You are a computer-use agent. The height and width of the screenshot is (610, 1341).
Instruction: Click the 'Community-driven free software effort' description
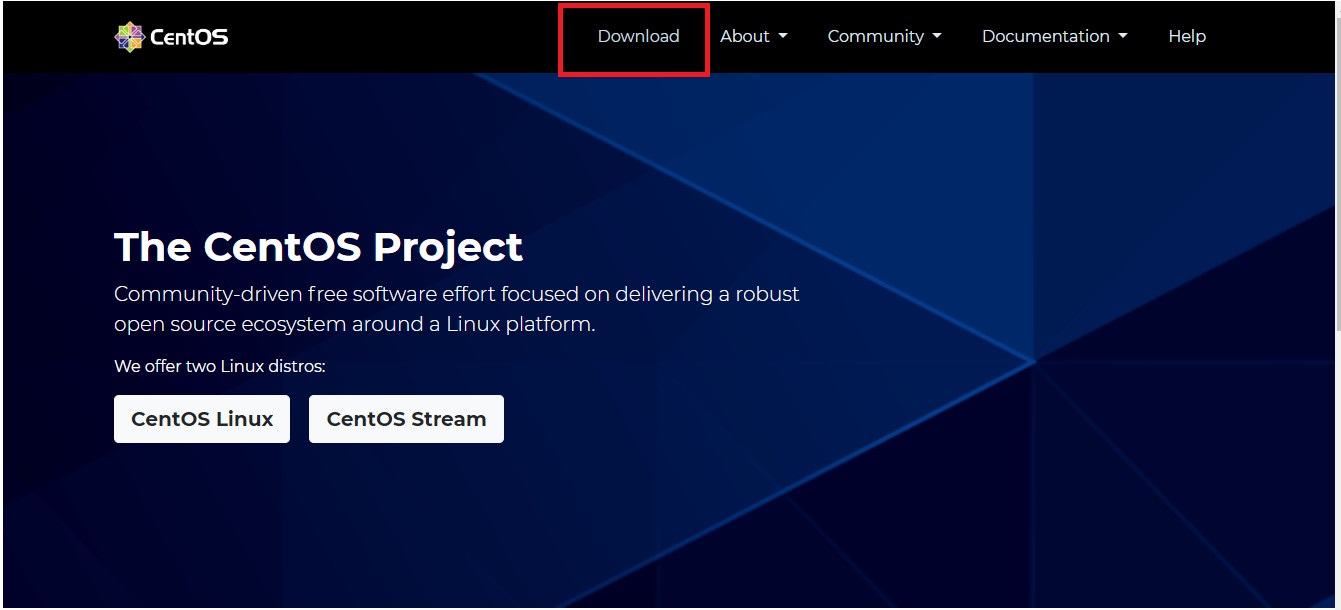pyautogui.click(x=457, y=309)
